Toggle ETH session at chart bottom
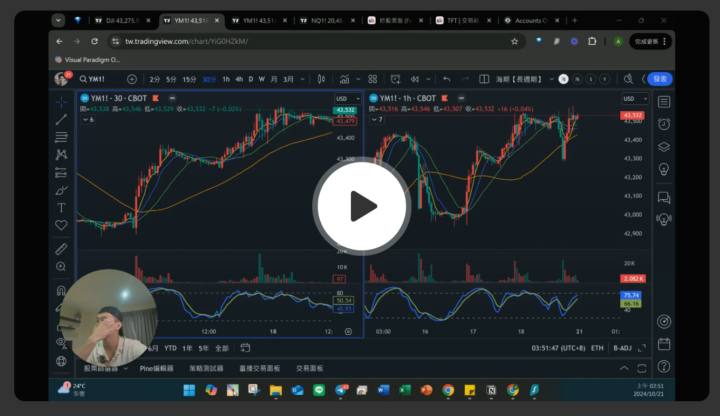This screenshot has height=416, width=720. pos(598,348)
